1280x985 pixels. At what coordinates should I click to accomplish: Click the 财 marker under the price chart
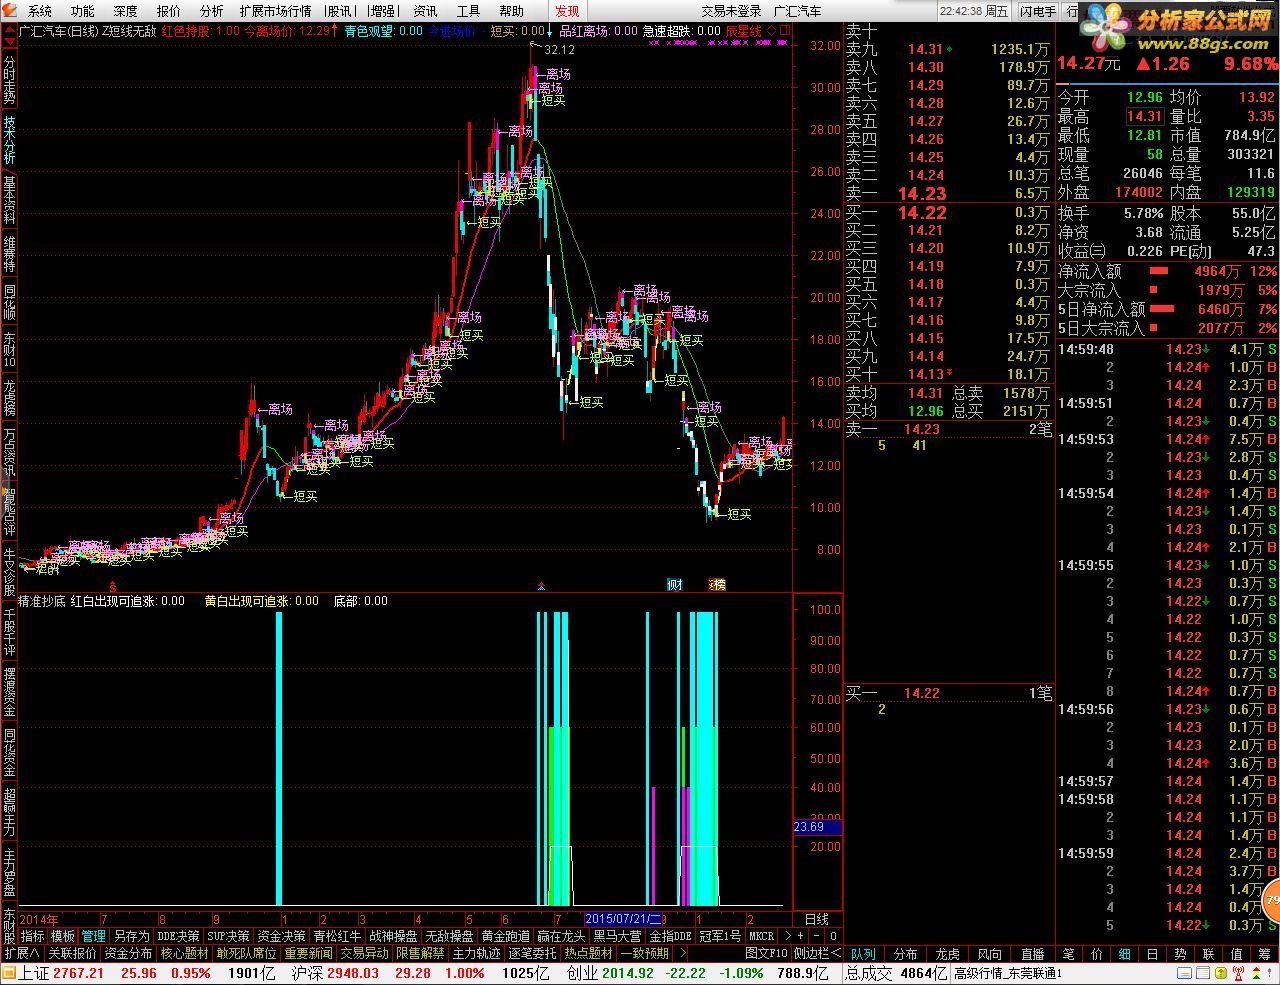pyautogui.click(x=675, y=585)
